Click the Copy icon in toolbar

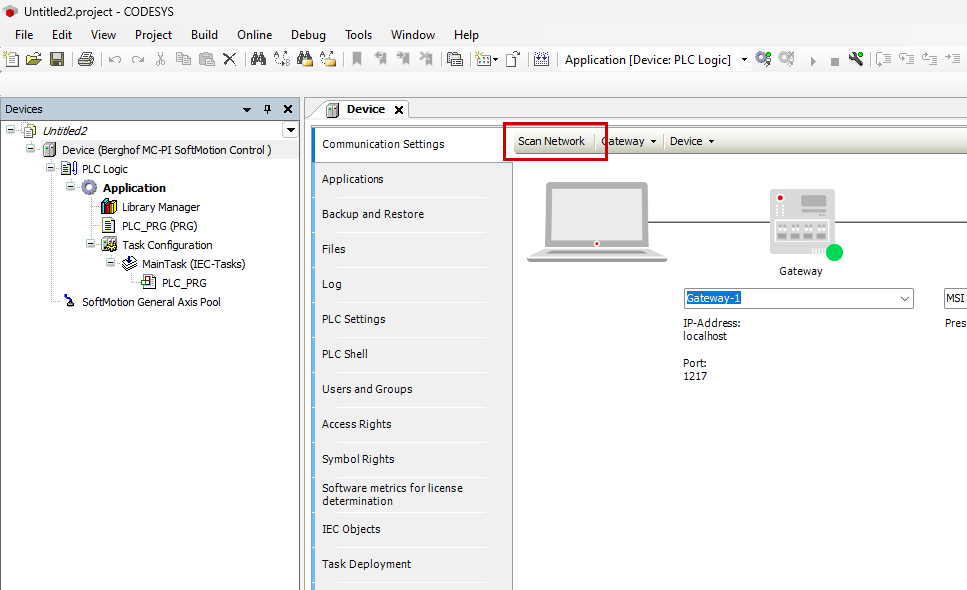(183, 59)
